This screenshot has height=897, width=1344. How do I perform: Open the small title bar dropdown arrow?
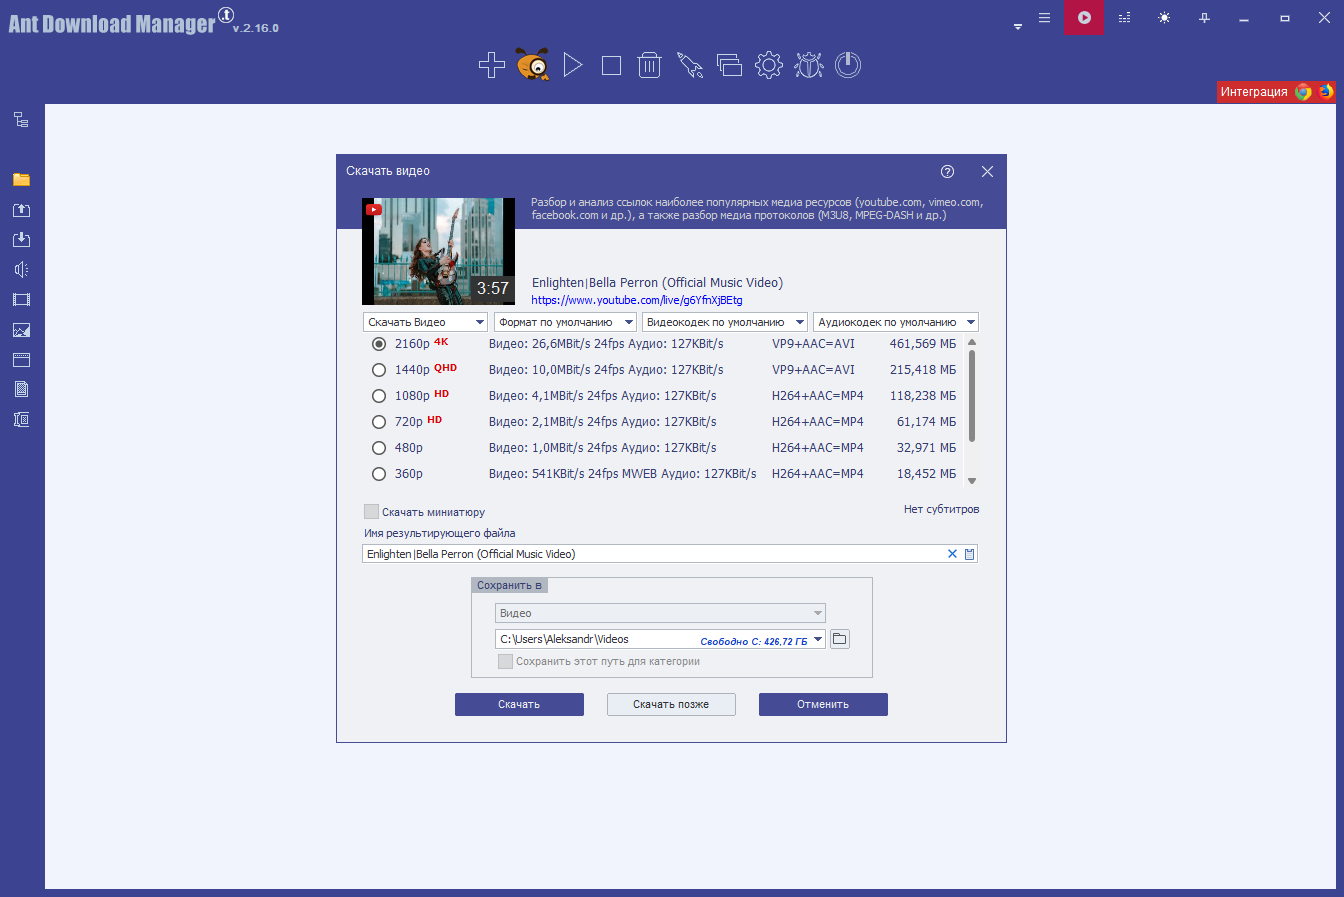1018,27
